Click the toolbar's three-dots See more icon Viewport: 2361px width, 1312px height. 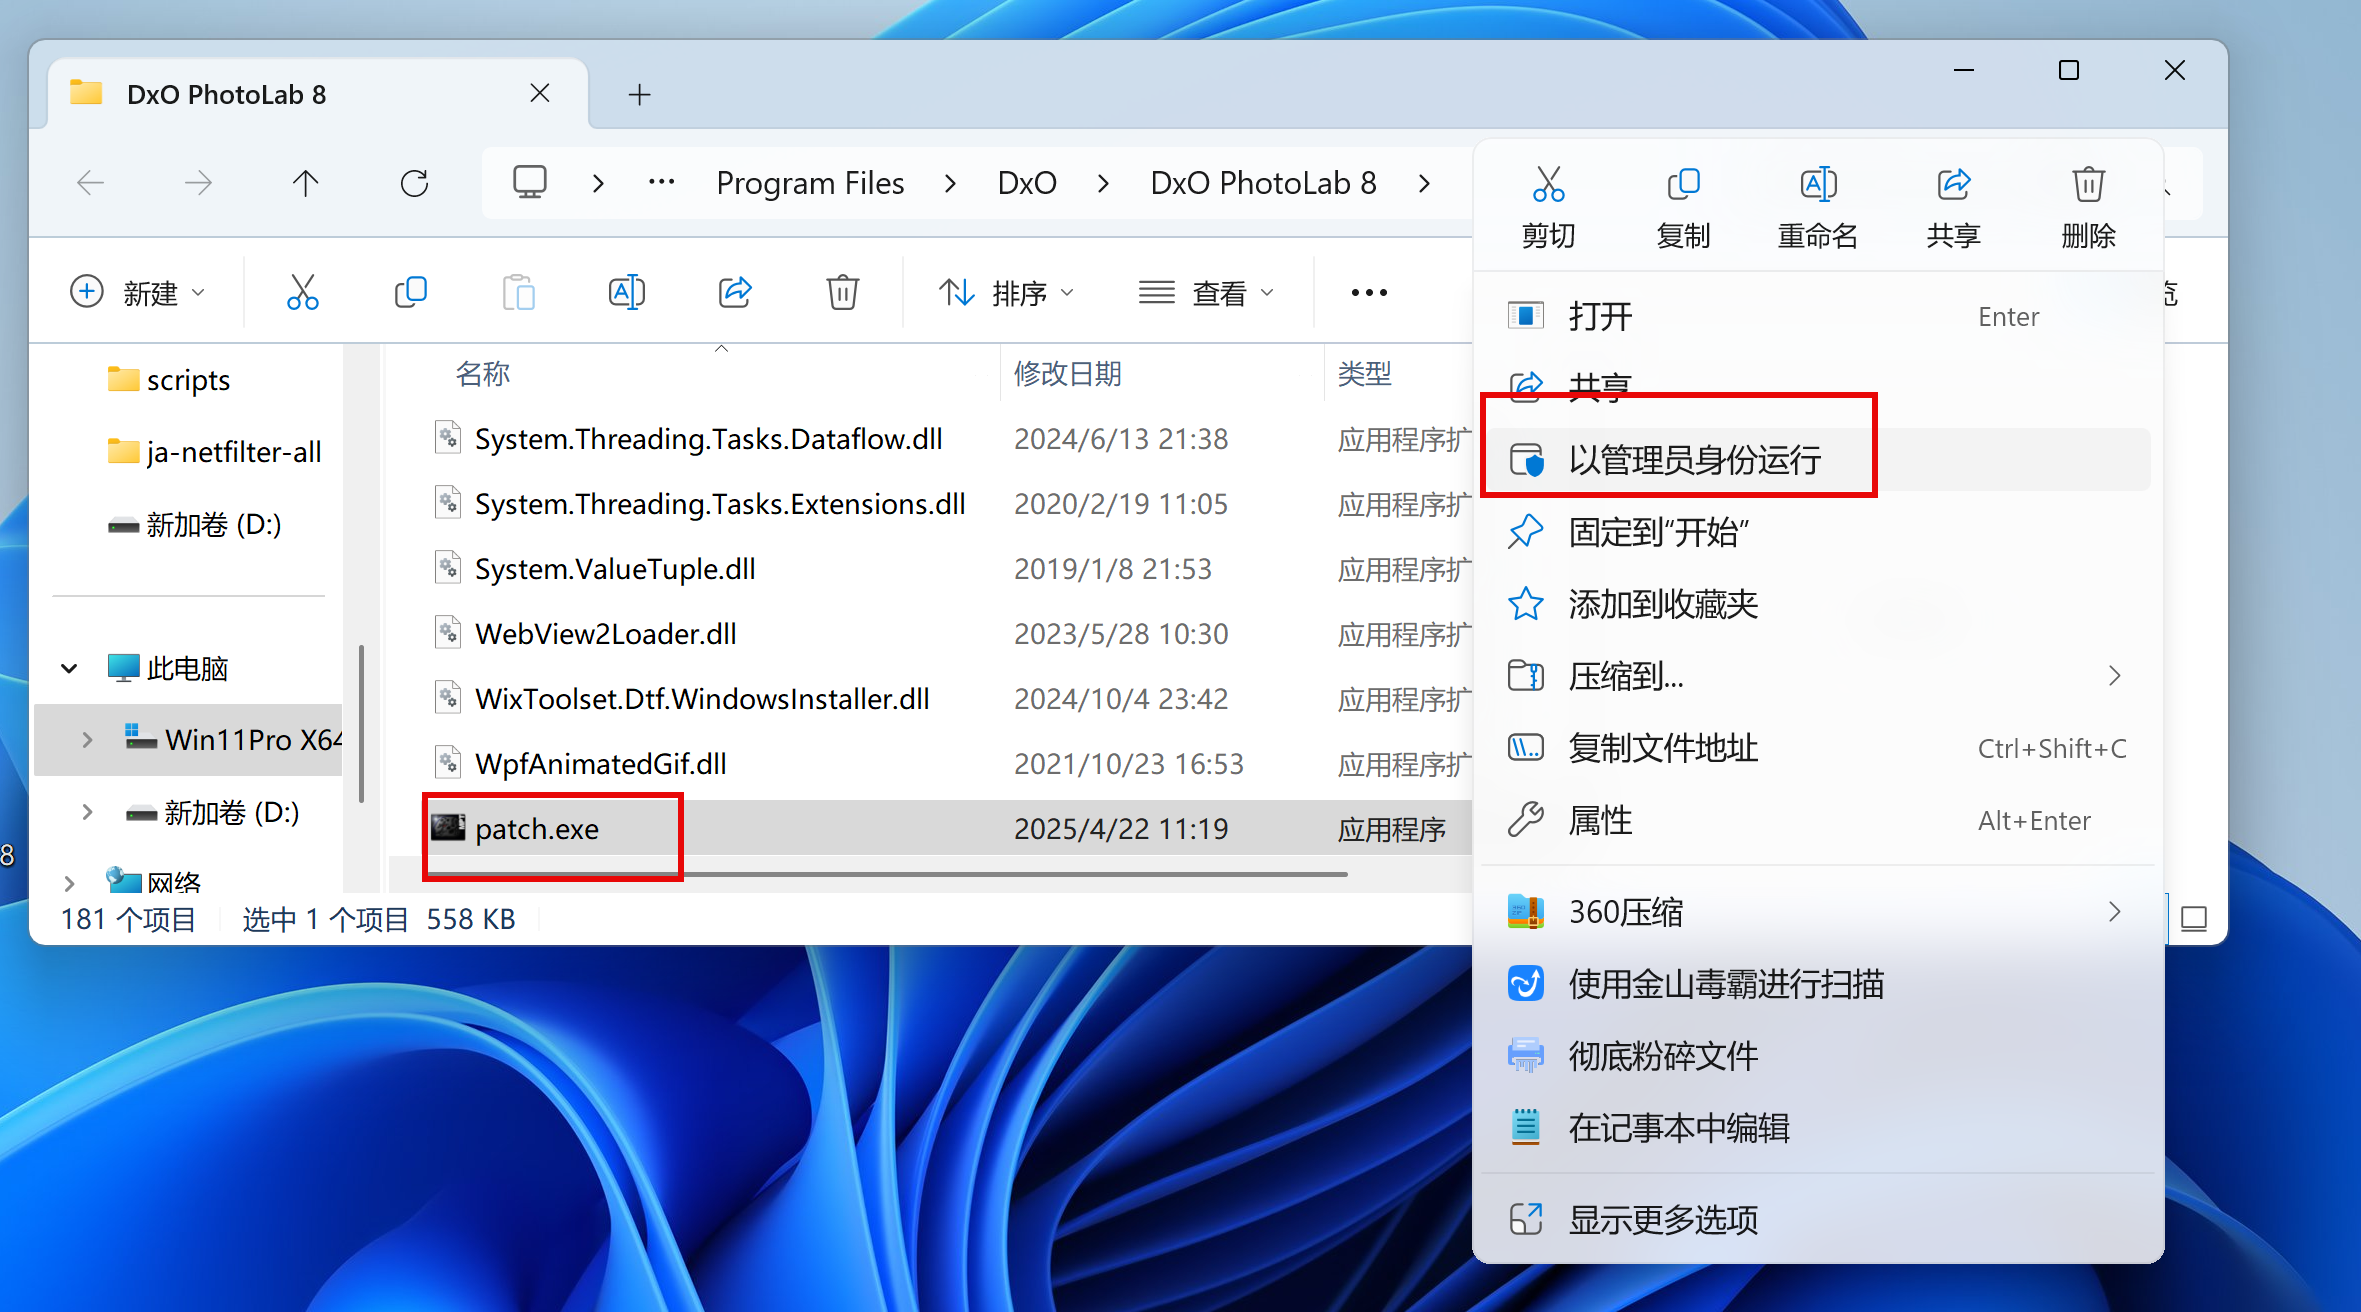pos(1369,293)
